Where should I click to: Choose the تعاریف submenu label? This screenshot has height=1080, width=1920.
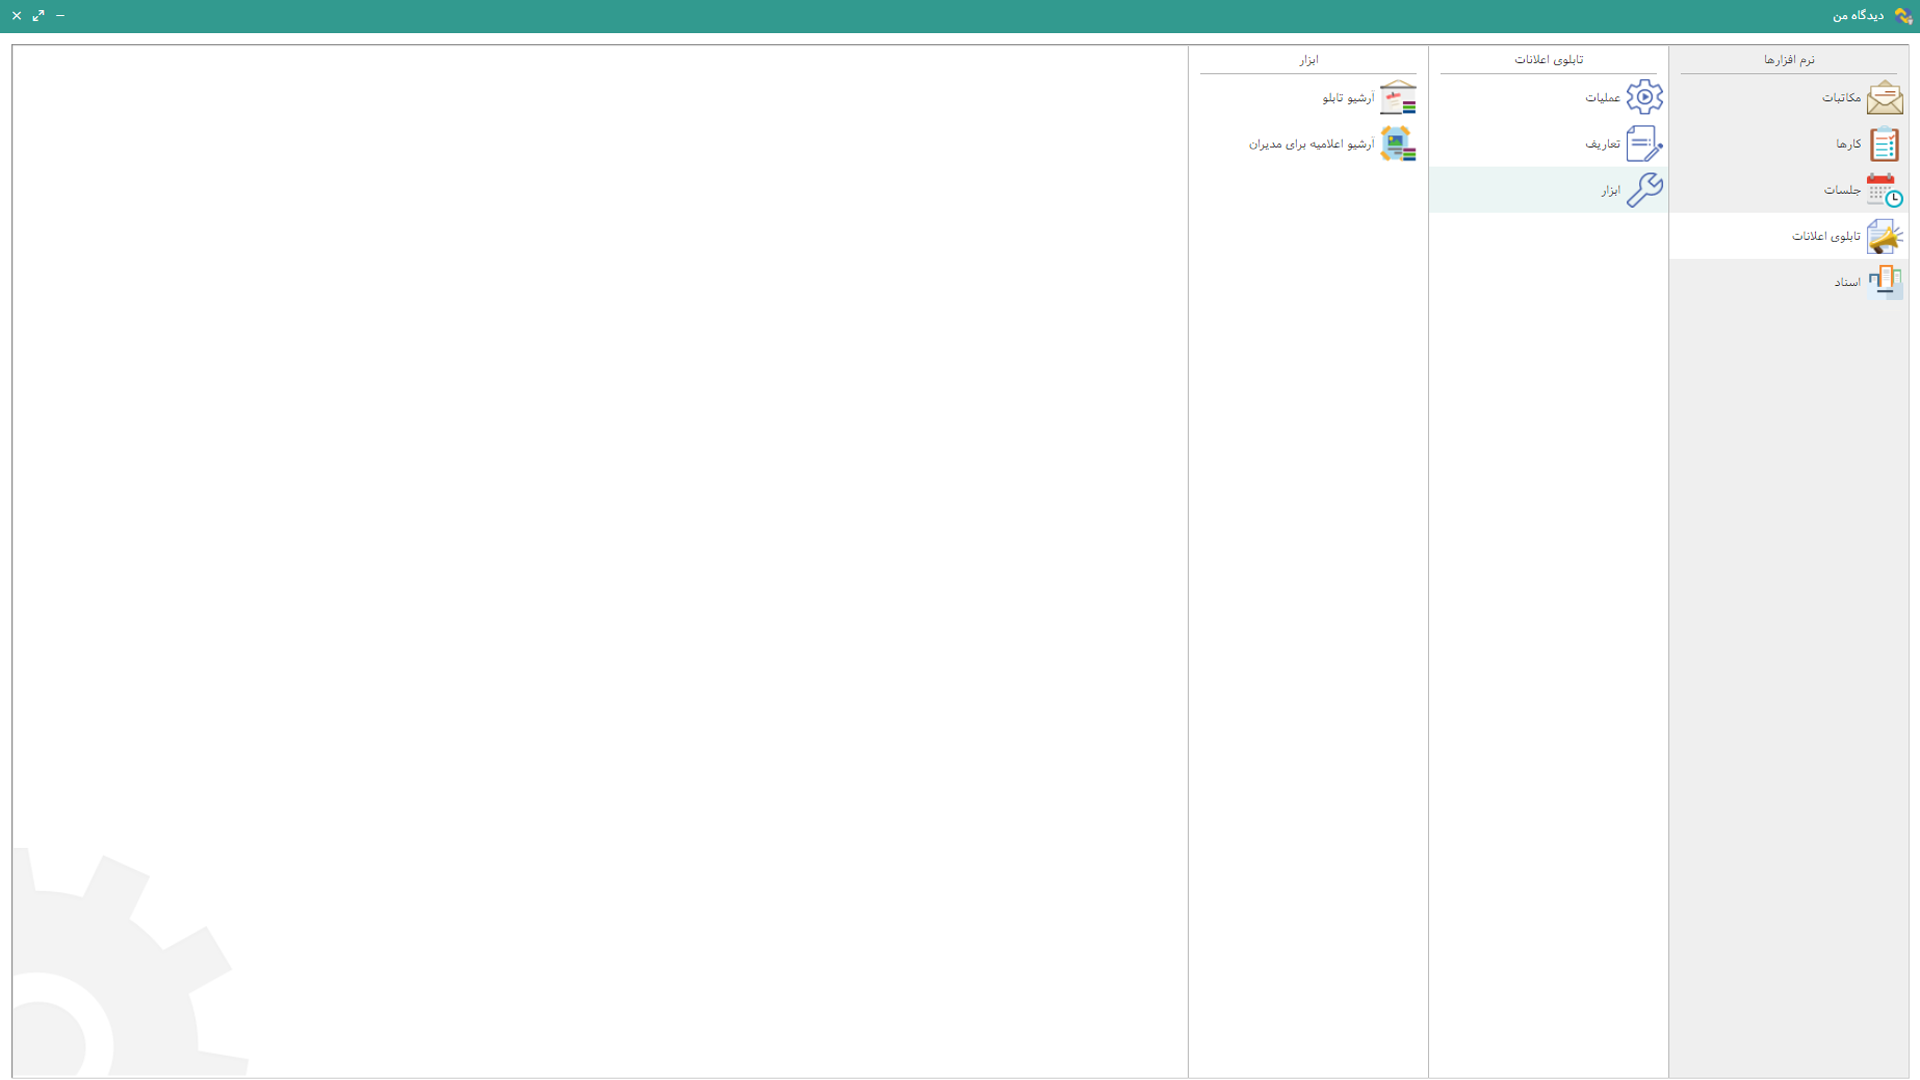1602,144
